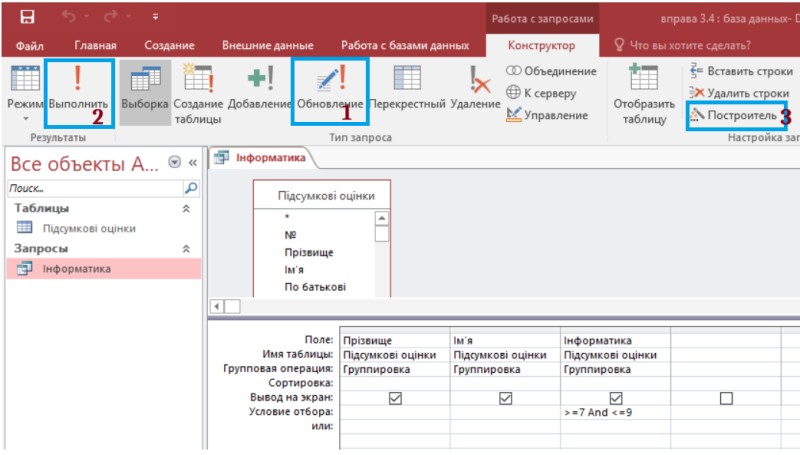
Task: Toggle Вывод на экран for Інформатика column
Action: click(615, 398)
